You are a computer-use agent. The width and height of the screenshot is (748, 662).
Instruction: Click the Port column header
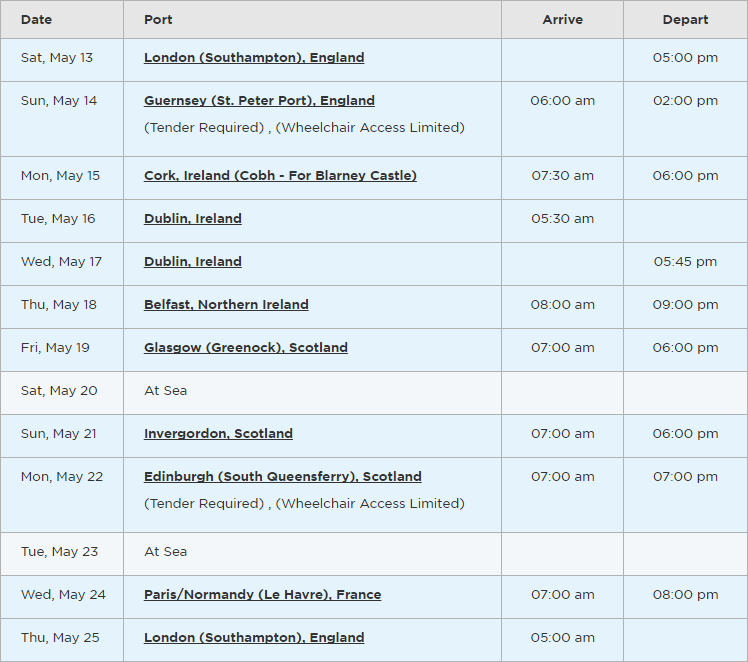(158, 20)
